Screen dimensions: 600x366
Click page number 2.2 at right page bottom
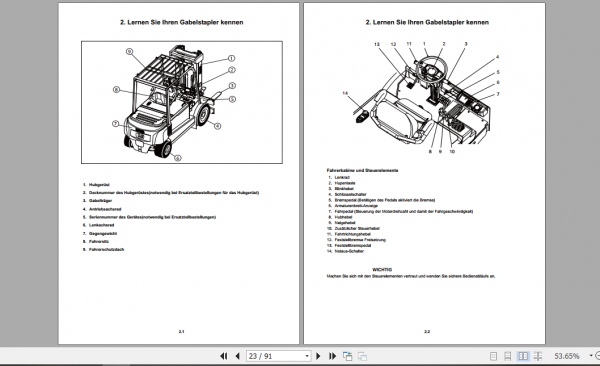pyautogui.click(x=427, y=332)
